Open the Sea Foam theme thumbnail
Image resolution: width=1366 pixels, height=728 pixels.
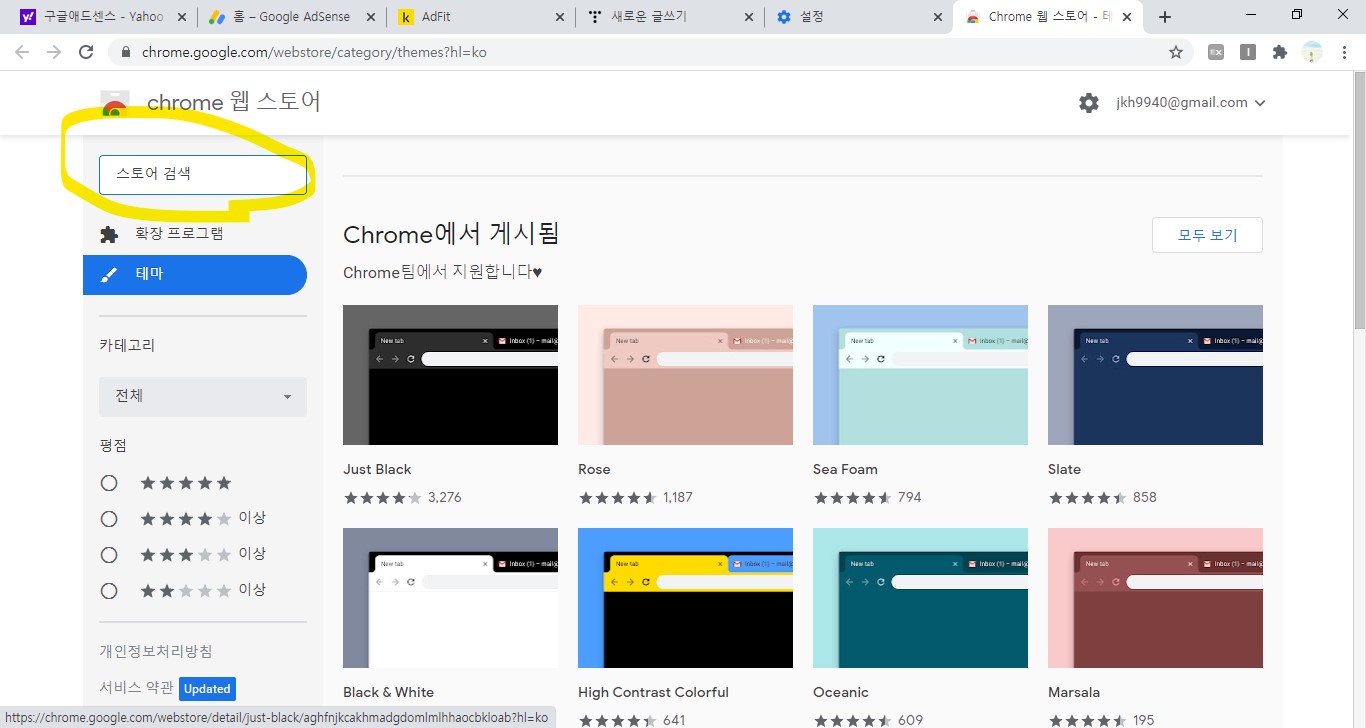[x=920, y=375]
